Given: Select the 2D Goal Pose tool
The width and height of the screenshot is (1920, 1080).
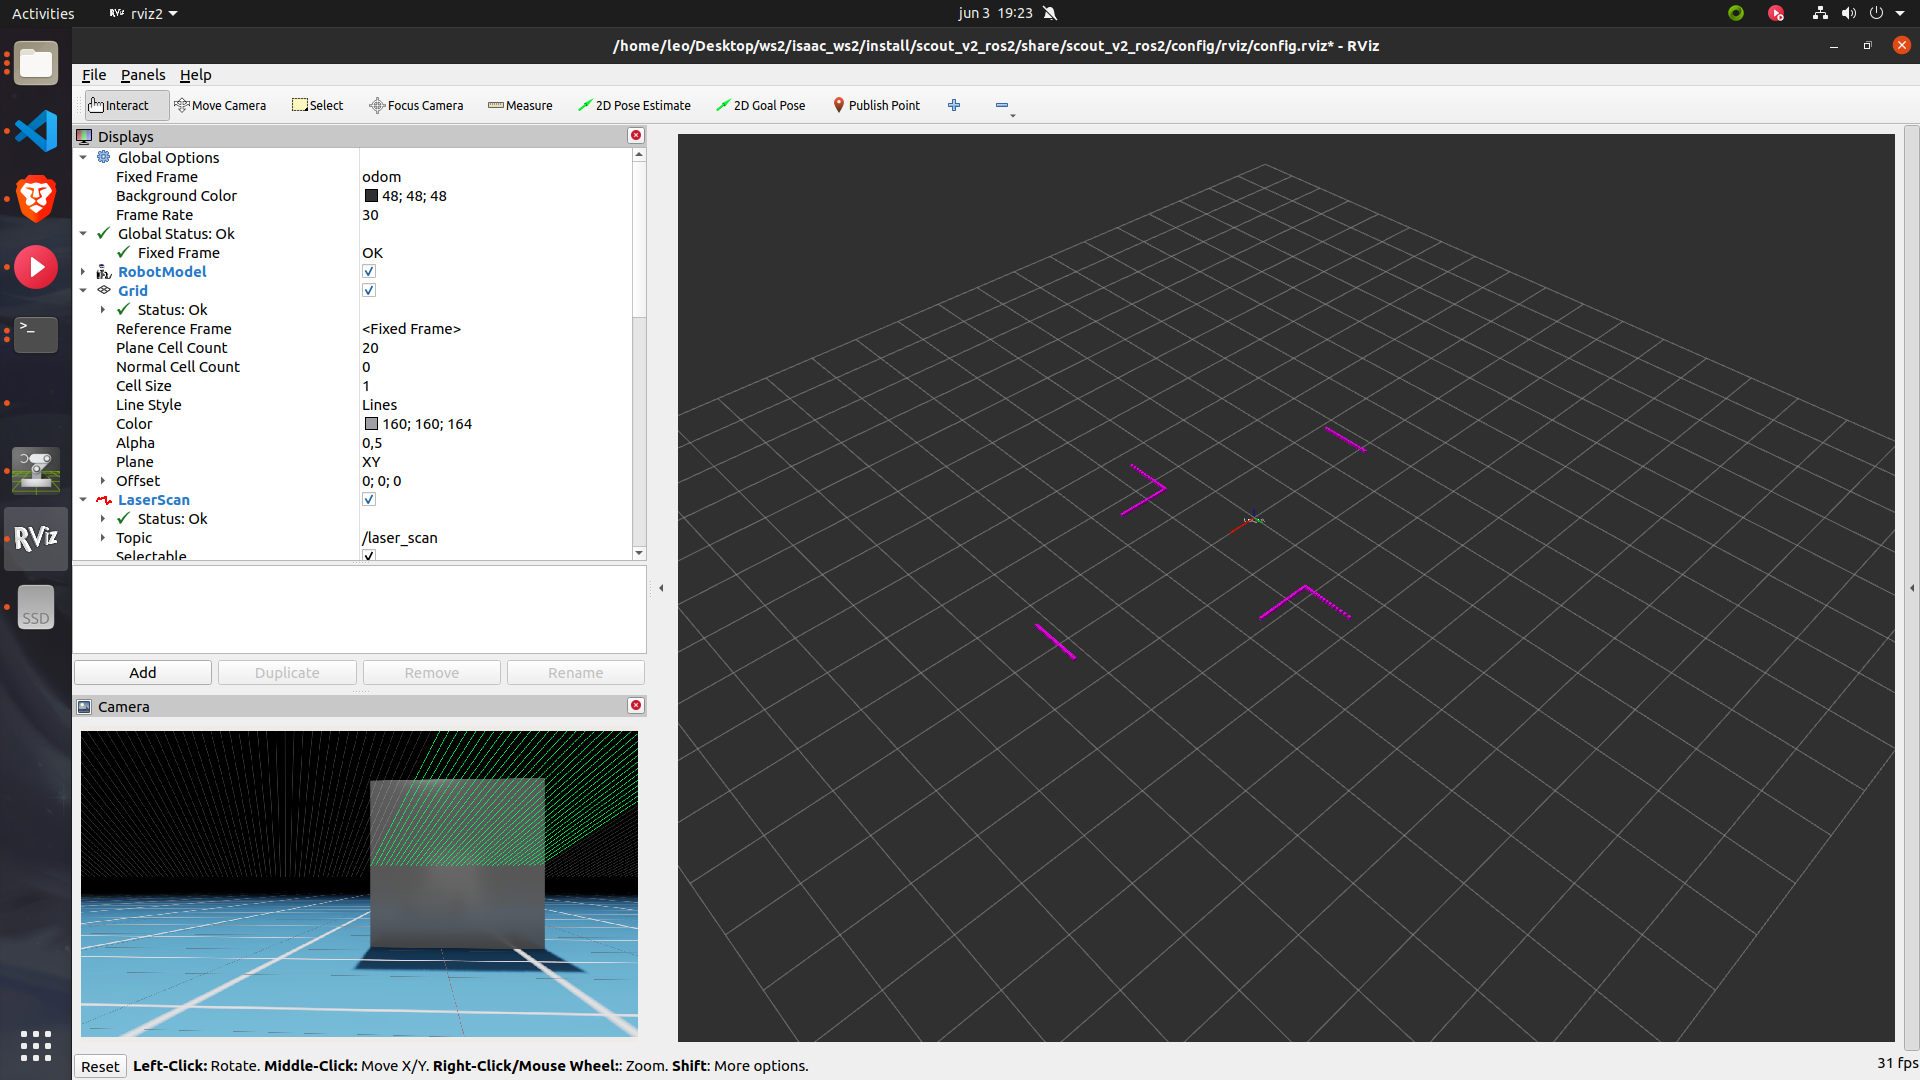Looking at the screenshot, I should (x=760, y=105).
